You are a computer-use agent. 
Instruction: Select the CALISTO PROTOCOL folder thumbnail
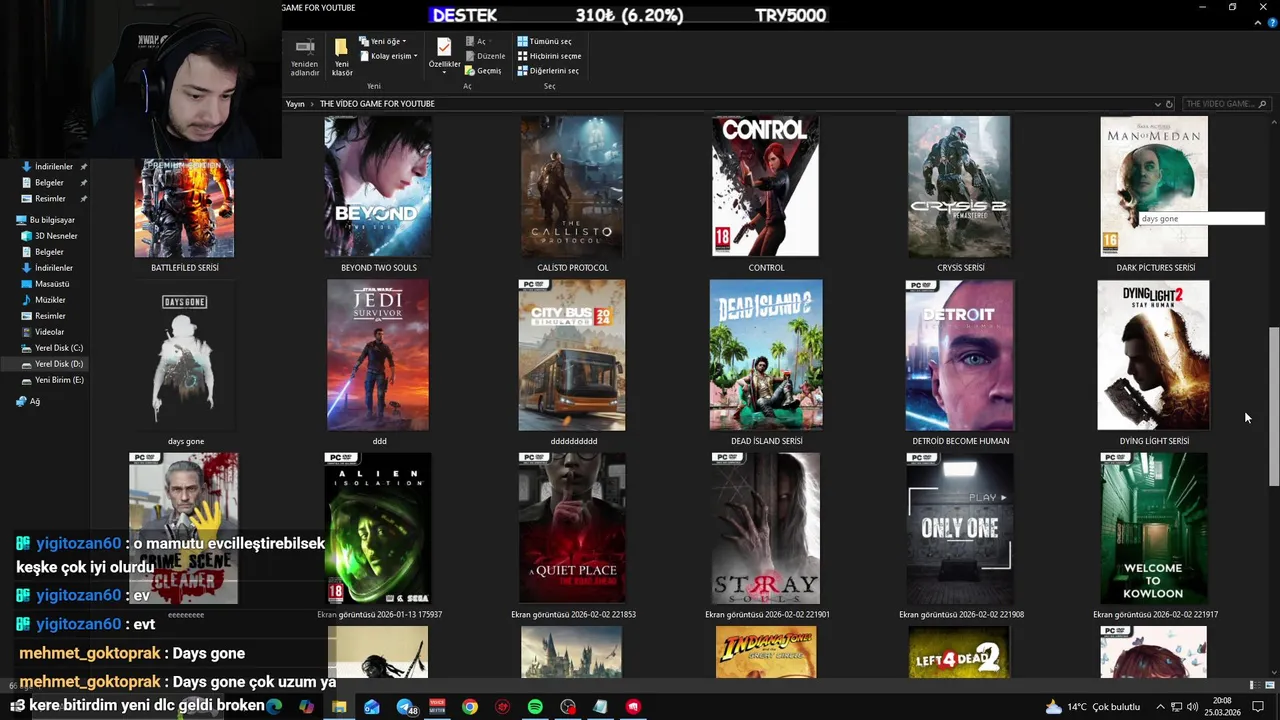coord(572,186)
